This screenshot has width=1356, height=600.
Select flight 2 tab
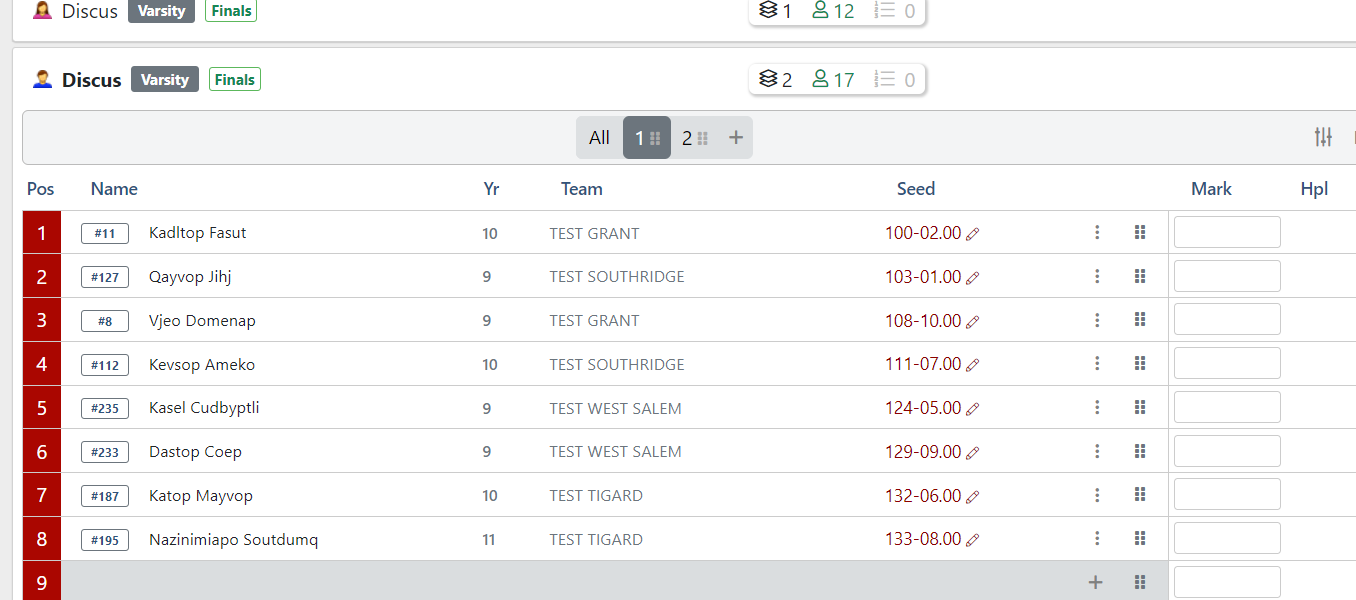pyautogui.click(x=694, y=138)
